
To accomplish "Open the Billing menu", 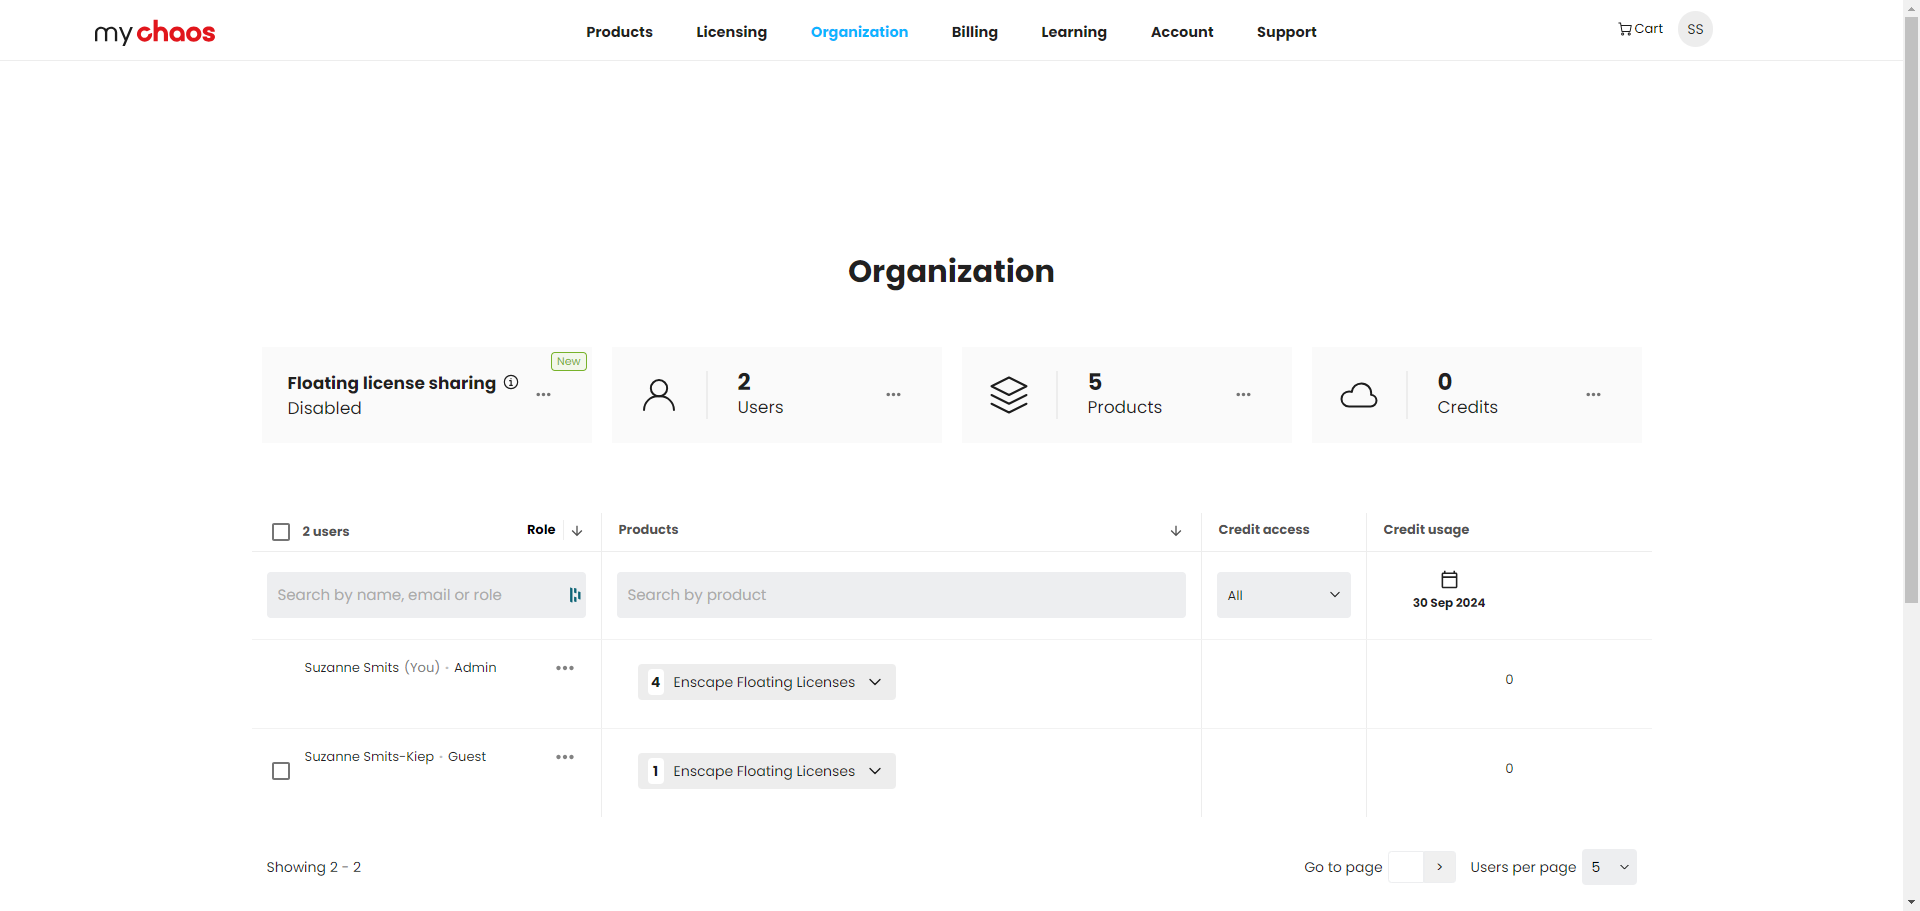I will point(975,32).
